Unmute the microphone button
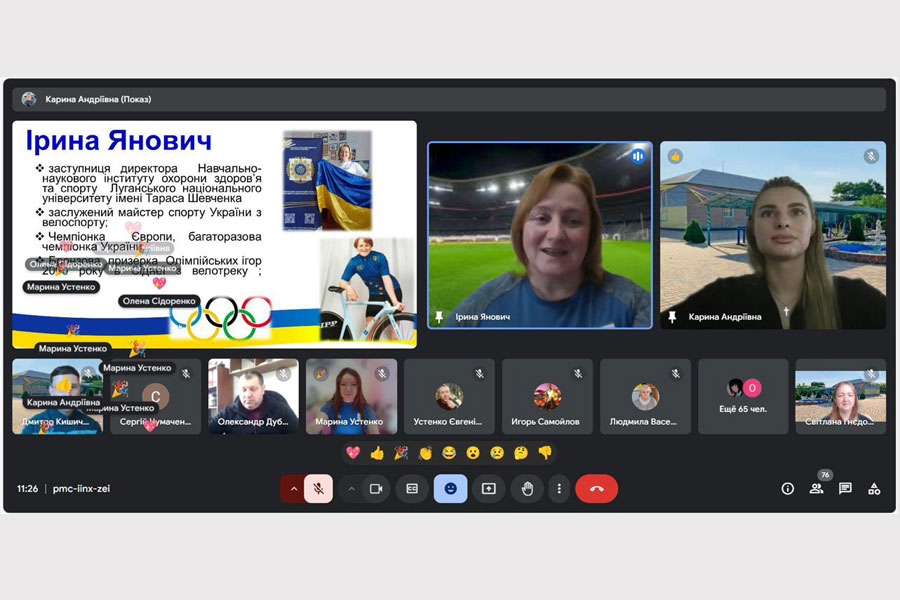 (x=318, y=489)
